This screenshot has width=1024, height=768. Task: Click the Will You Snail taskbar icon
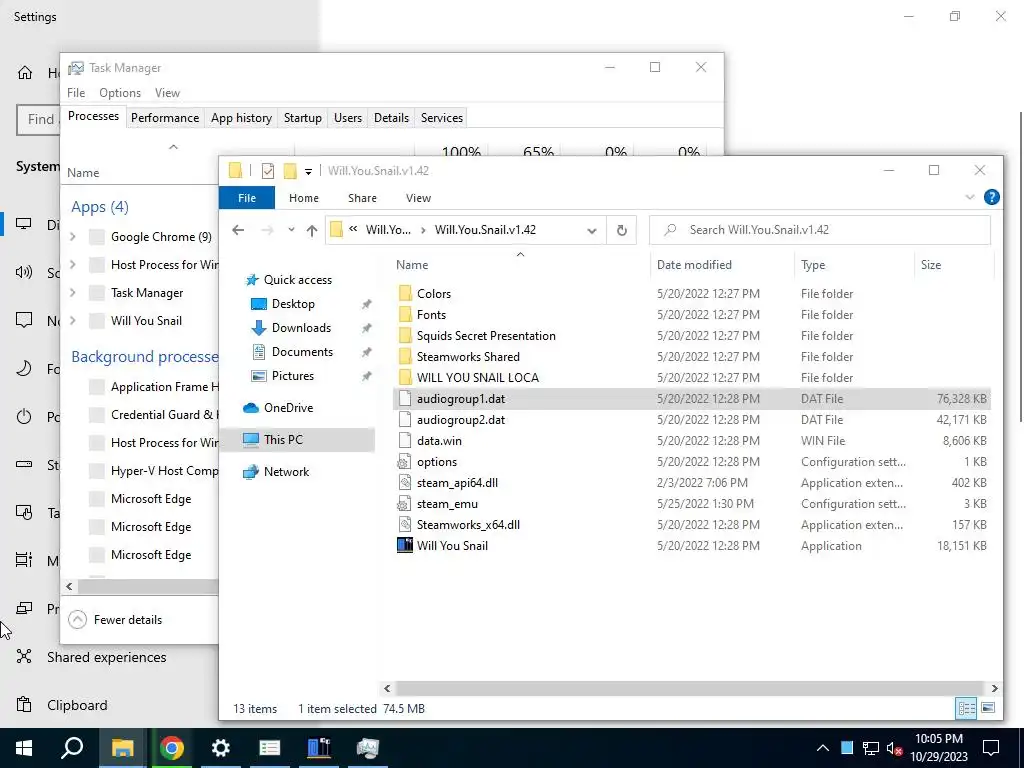[x=319, y=748]
